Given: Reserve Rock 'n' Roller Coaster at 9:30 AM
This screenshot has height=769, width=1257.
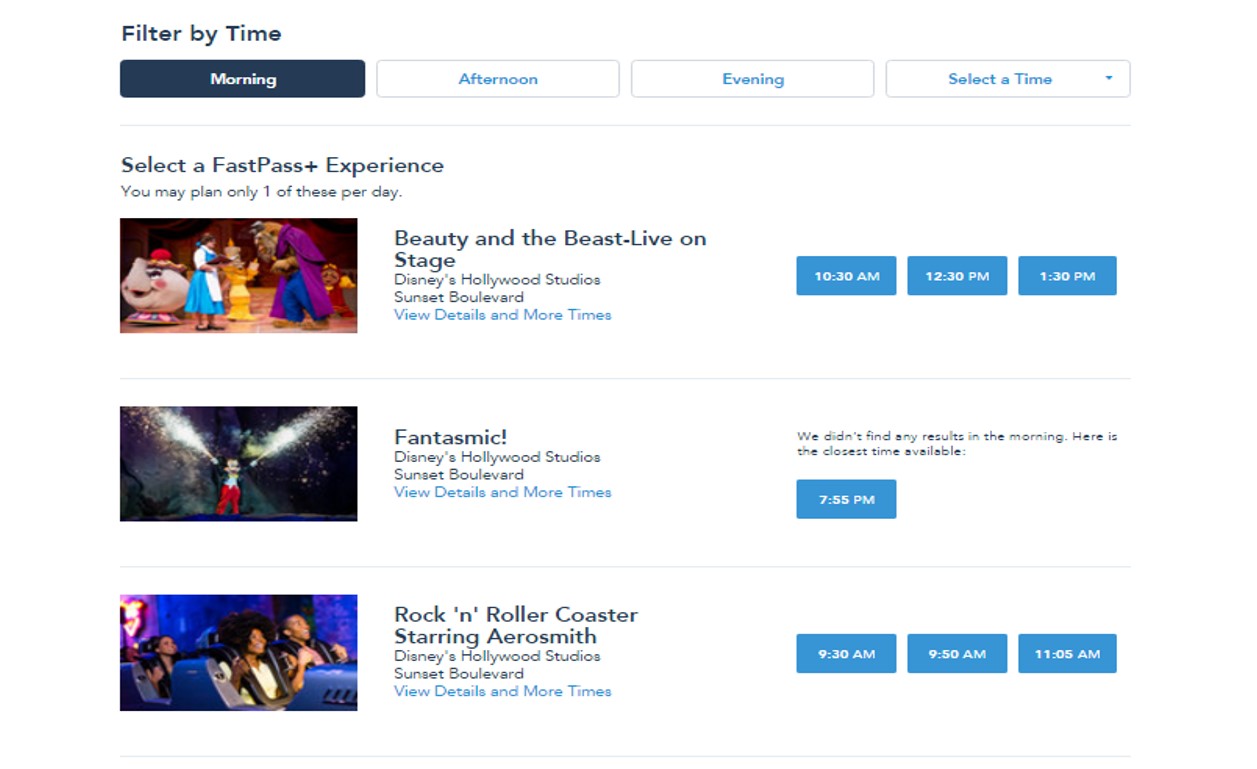Looking at the screenshot, I should [847, 654].
